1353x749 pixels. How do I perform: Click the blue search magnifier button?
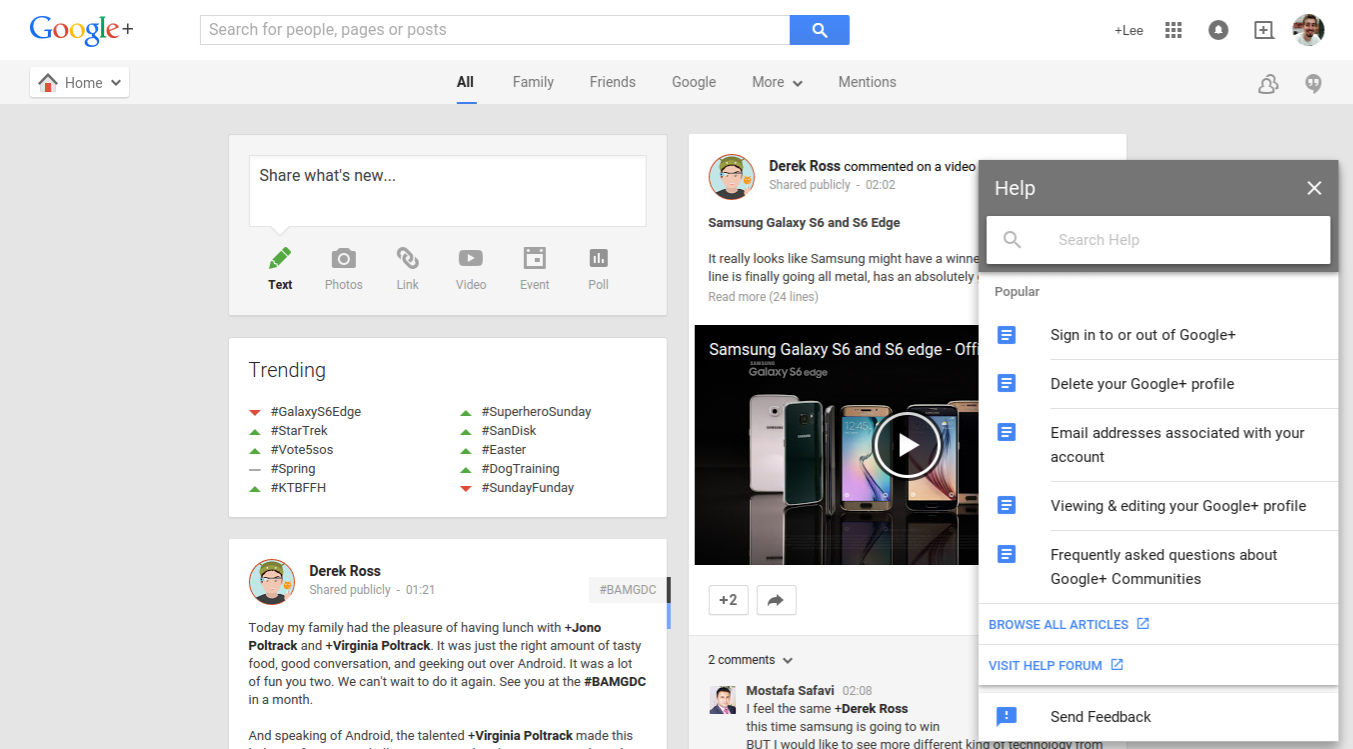pos(819,30)
